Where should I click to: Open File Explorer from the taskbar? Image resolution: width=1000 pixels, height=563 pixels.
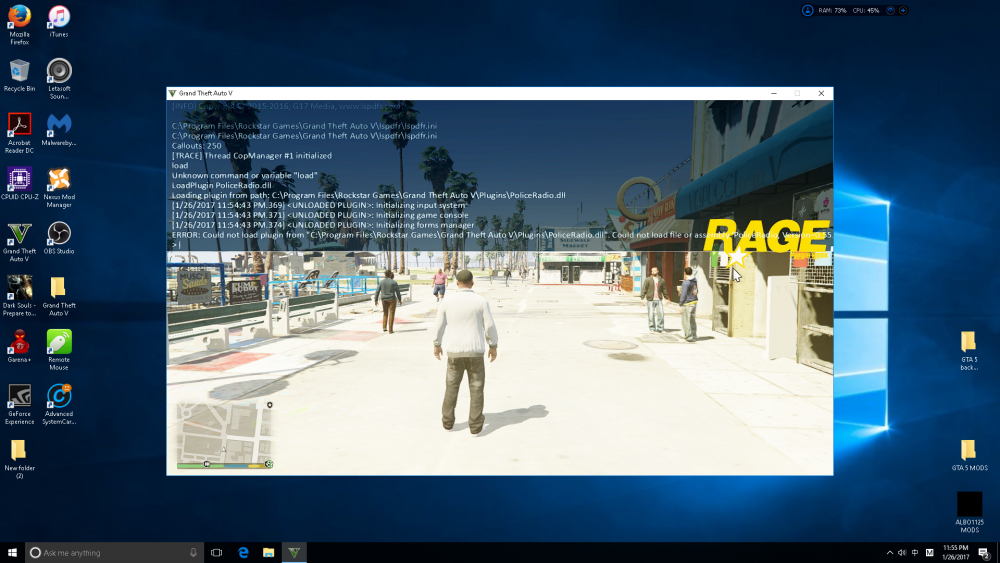pyautogui.click(x=268, y=553)
